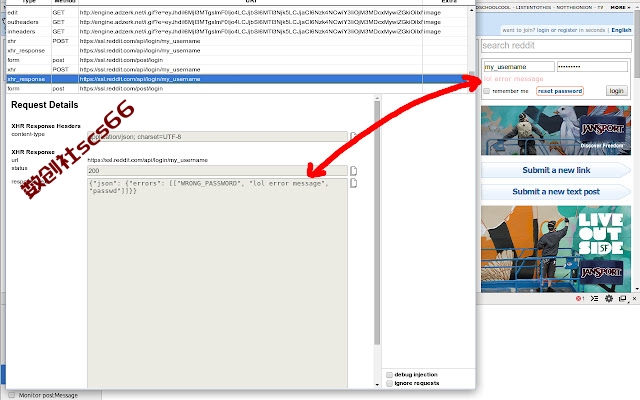Click the request table scrollbar up arrow

point(472,10)
